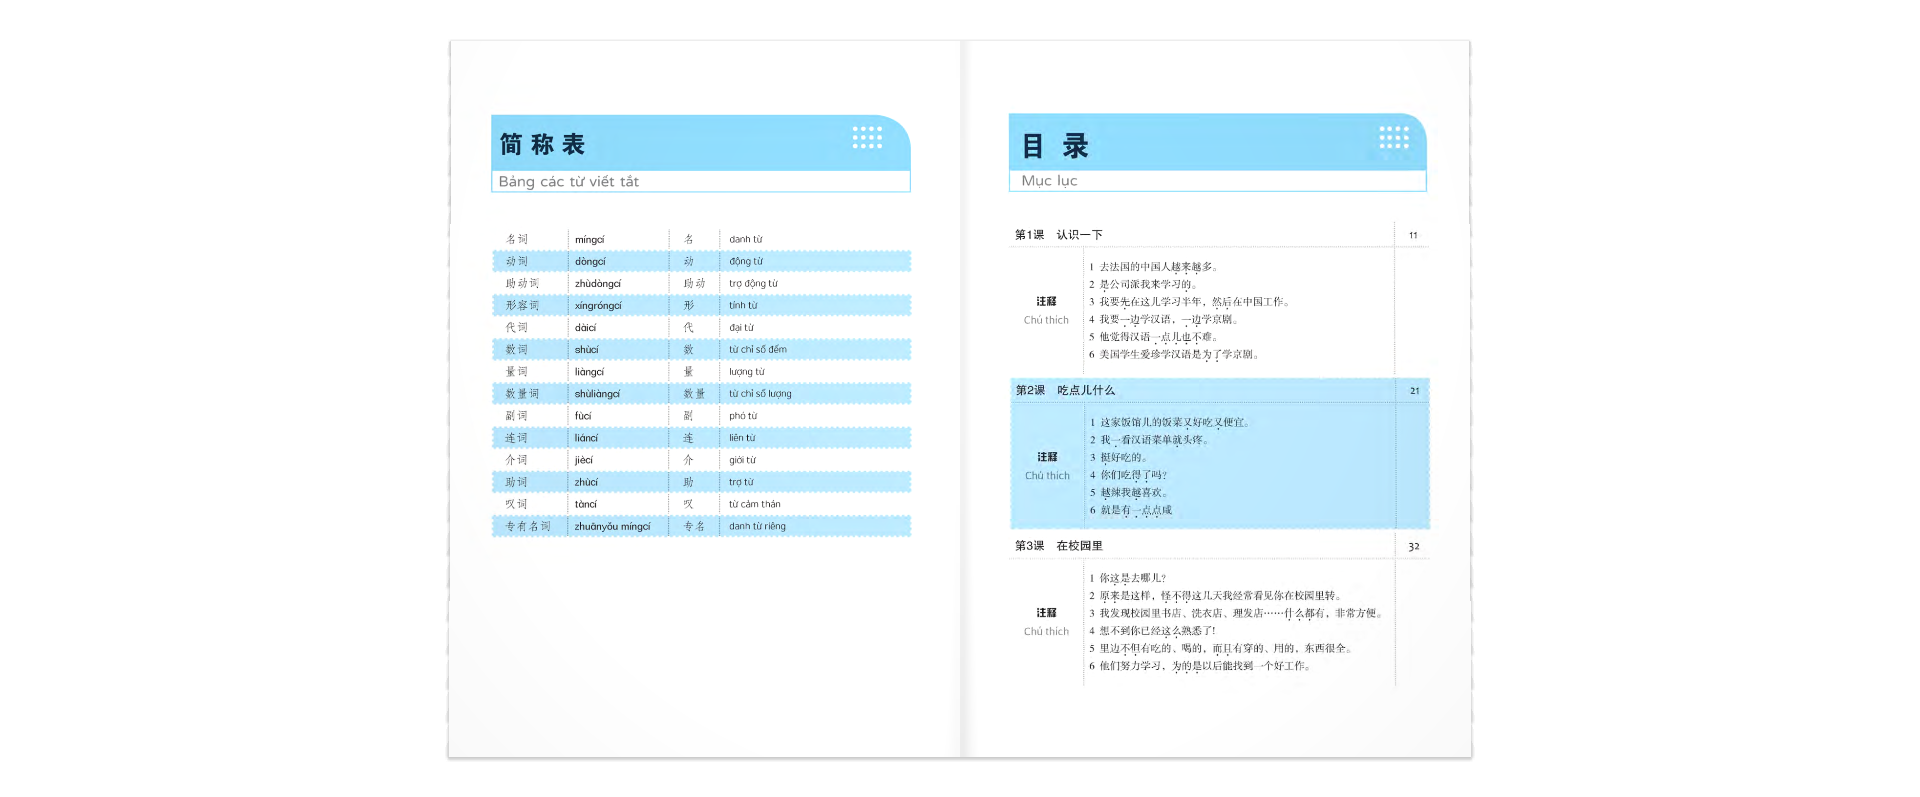
Task: Select the "danh từ" table cell
Action: tap(745, 240)
